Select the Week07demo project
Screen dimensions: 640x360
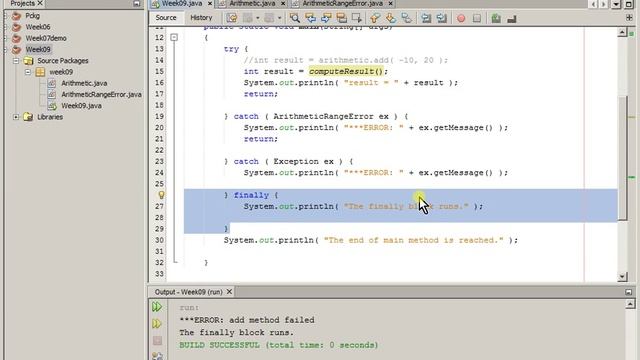coord(46,38)
